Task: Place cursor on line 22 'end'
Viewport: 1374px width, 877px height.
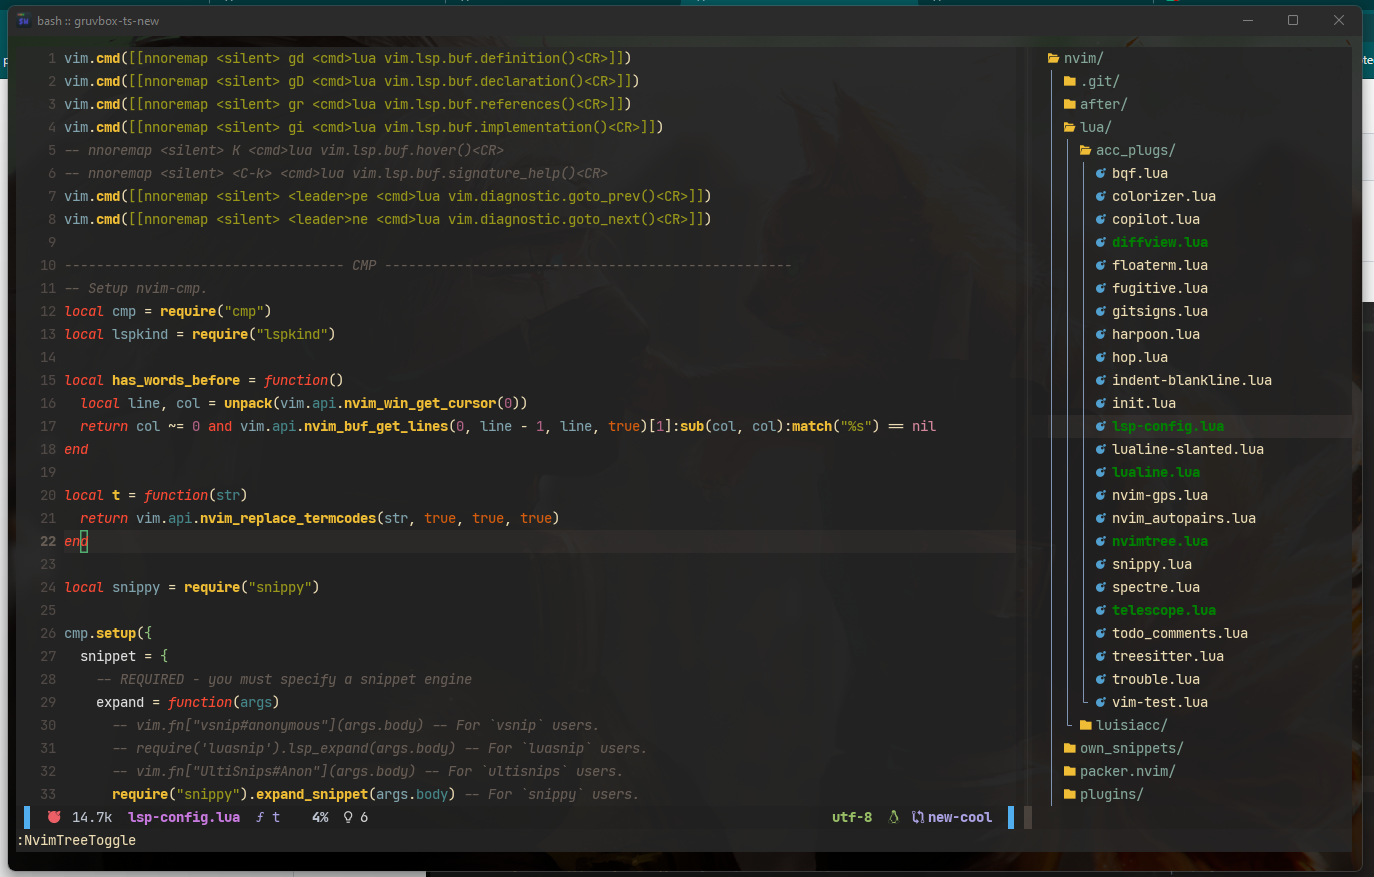Action: [x=76, y=541]
